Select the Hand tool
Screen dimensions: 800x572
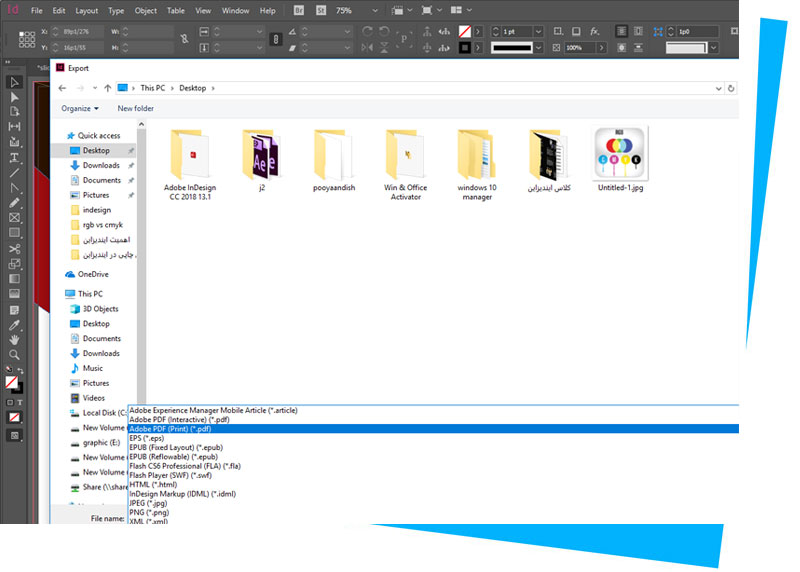click(14, 340)
